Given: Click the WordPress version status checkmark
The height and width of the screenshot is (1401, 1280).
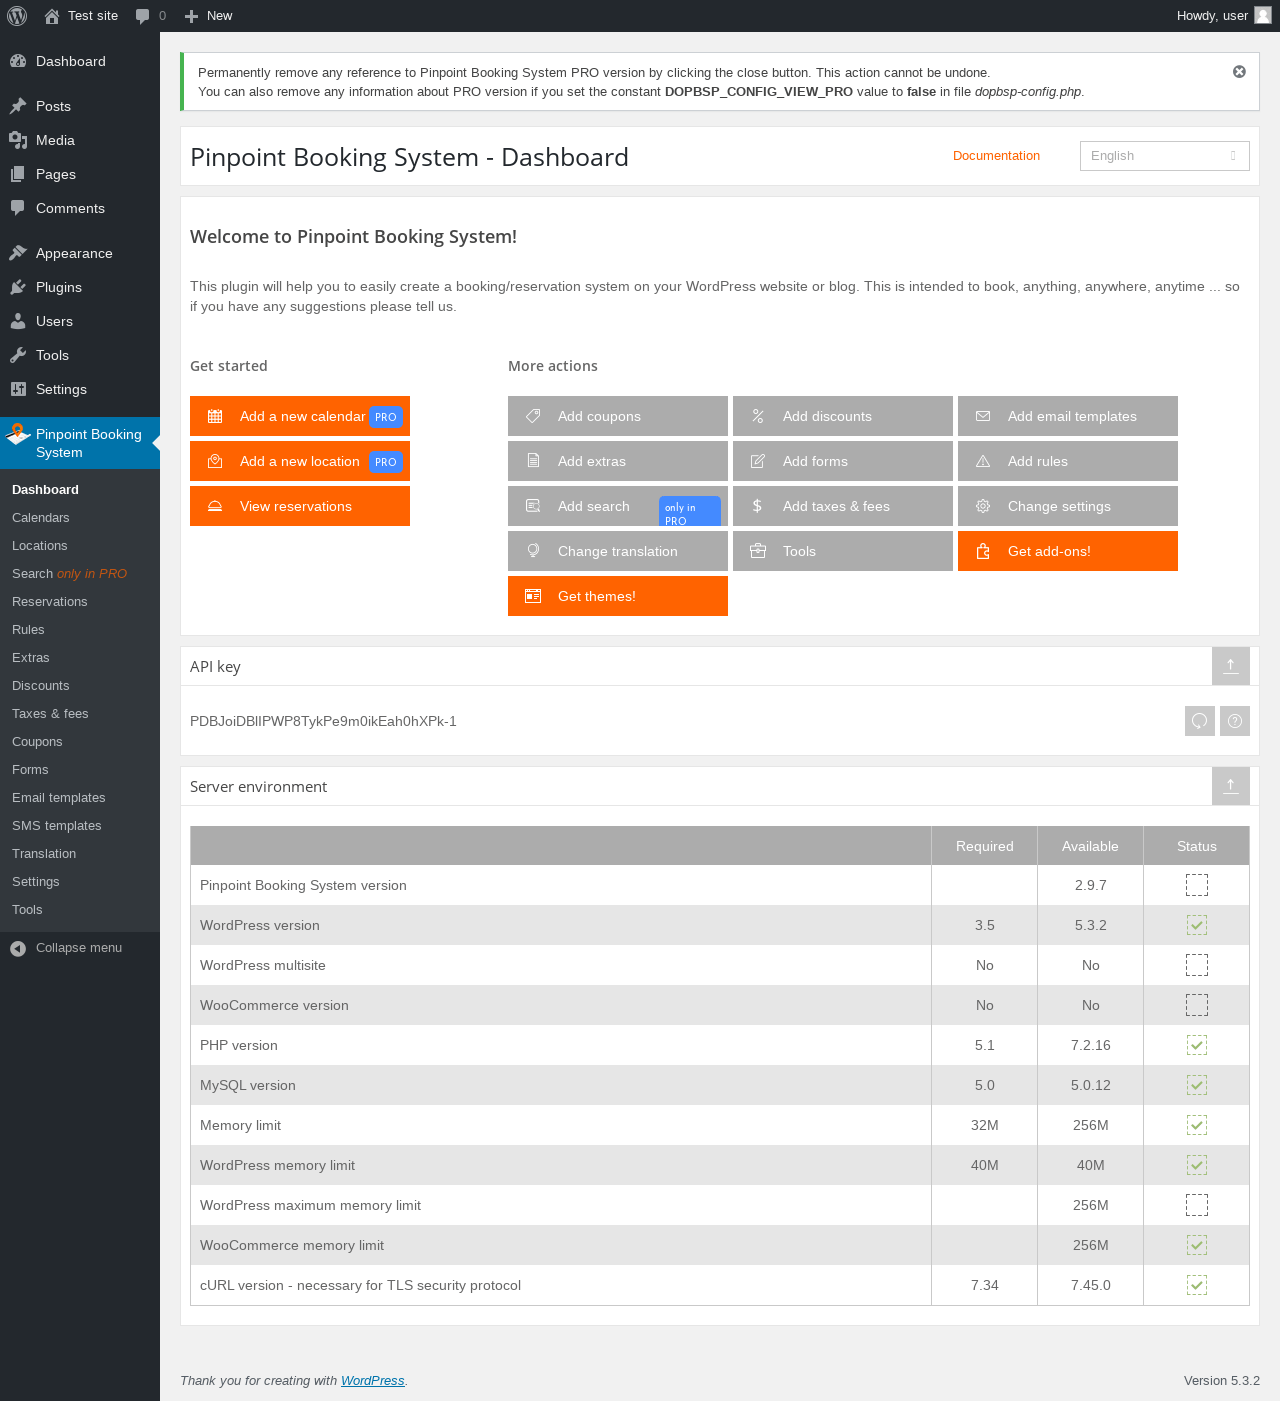Looking at the screenshot, I should [1197, 925].
